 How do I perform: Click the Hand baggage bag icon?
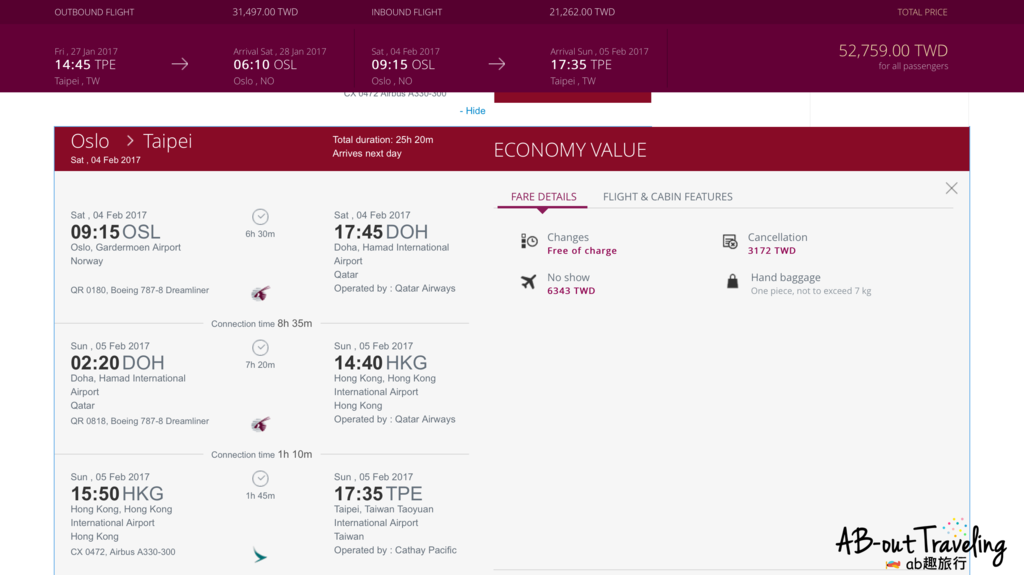coord(733,282)
